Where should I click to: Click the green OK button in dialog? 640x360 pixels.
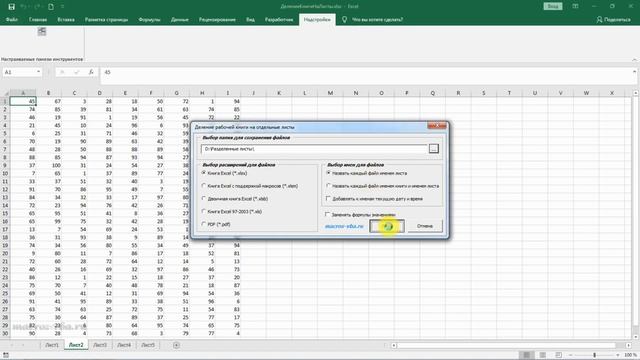387,226
